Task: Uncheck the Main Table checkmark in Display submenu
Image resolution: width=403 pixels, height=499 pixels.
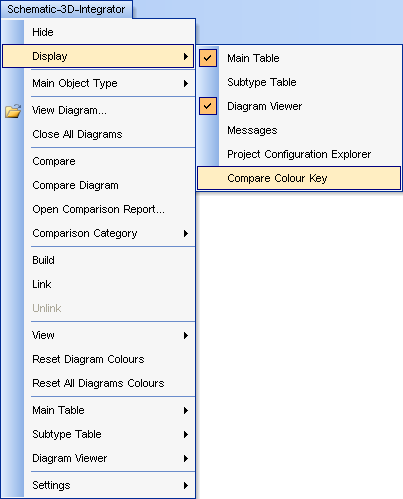Action: coord(208,58)
